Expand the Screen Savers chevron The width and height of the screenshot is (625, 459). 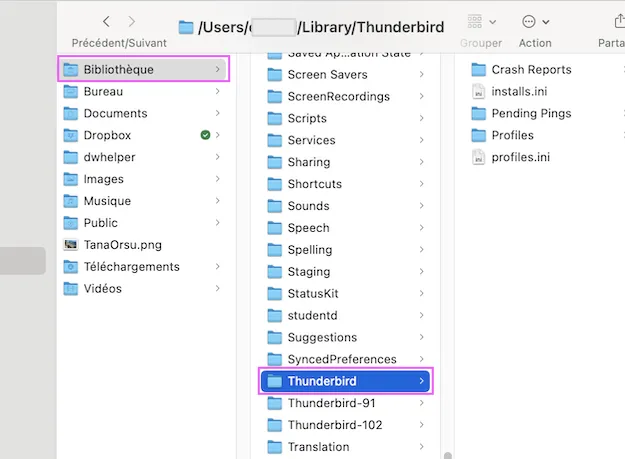coord(421,75)
